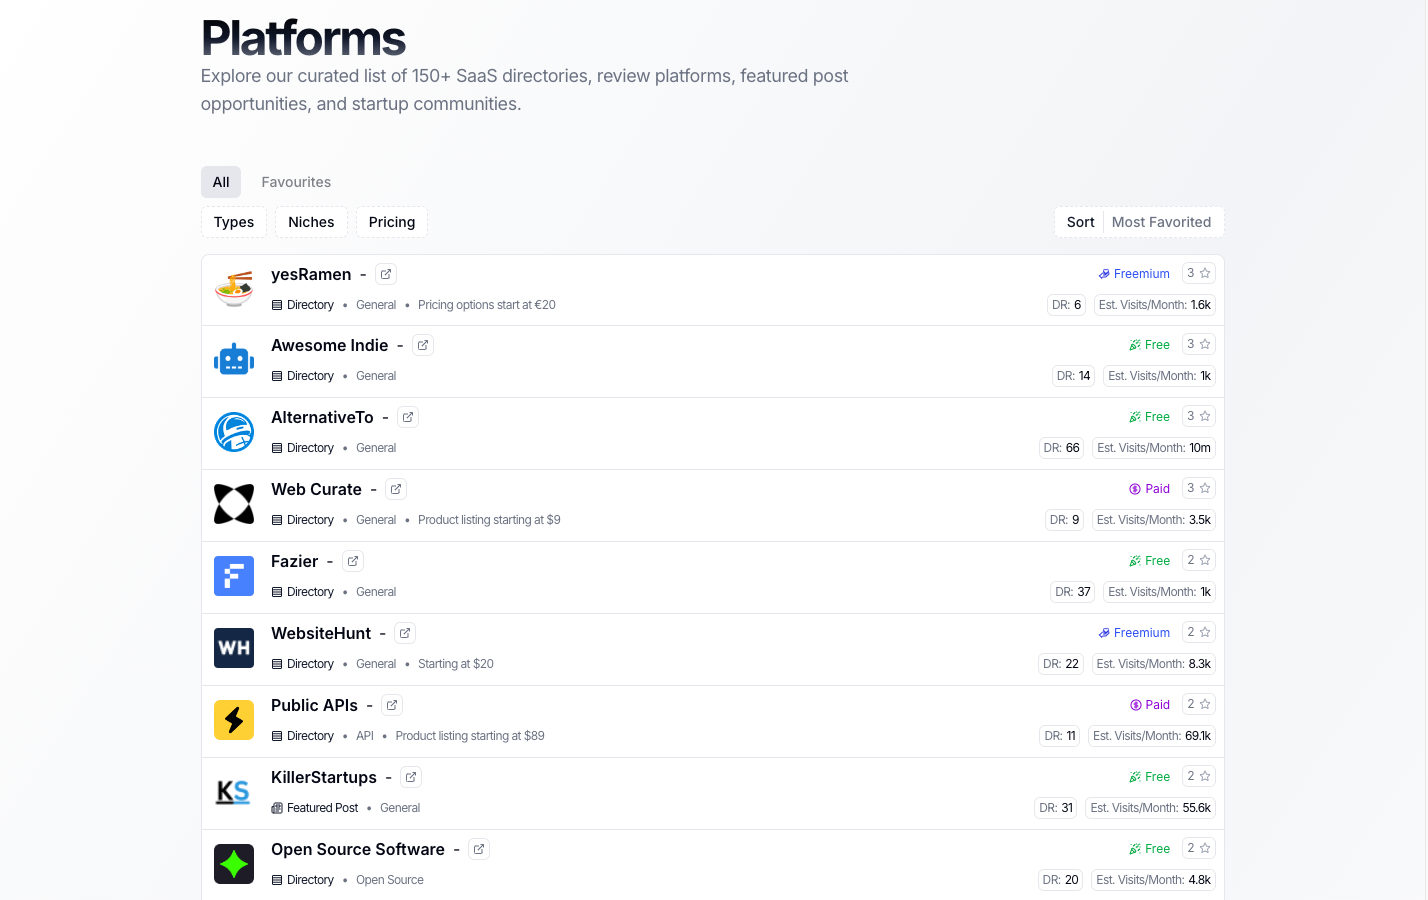Click the KillerStartups KS logo
This screenshot has width=1428, height=900.
point(234,792)
